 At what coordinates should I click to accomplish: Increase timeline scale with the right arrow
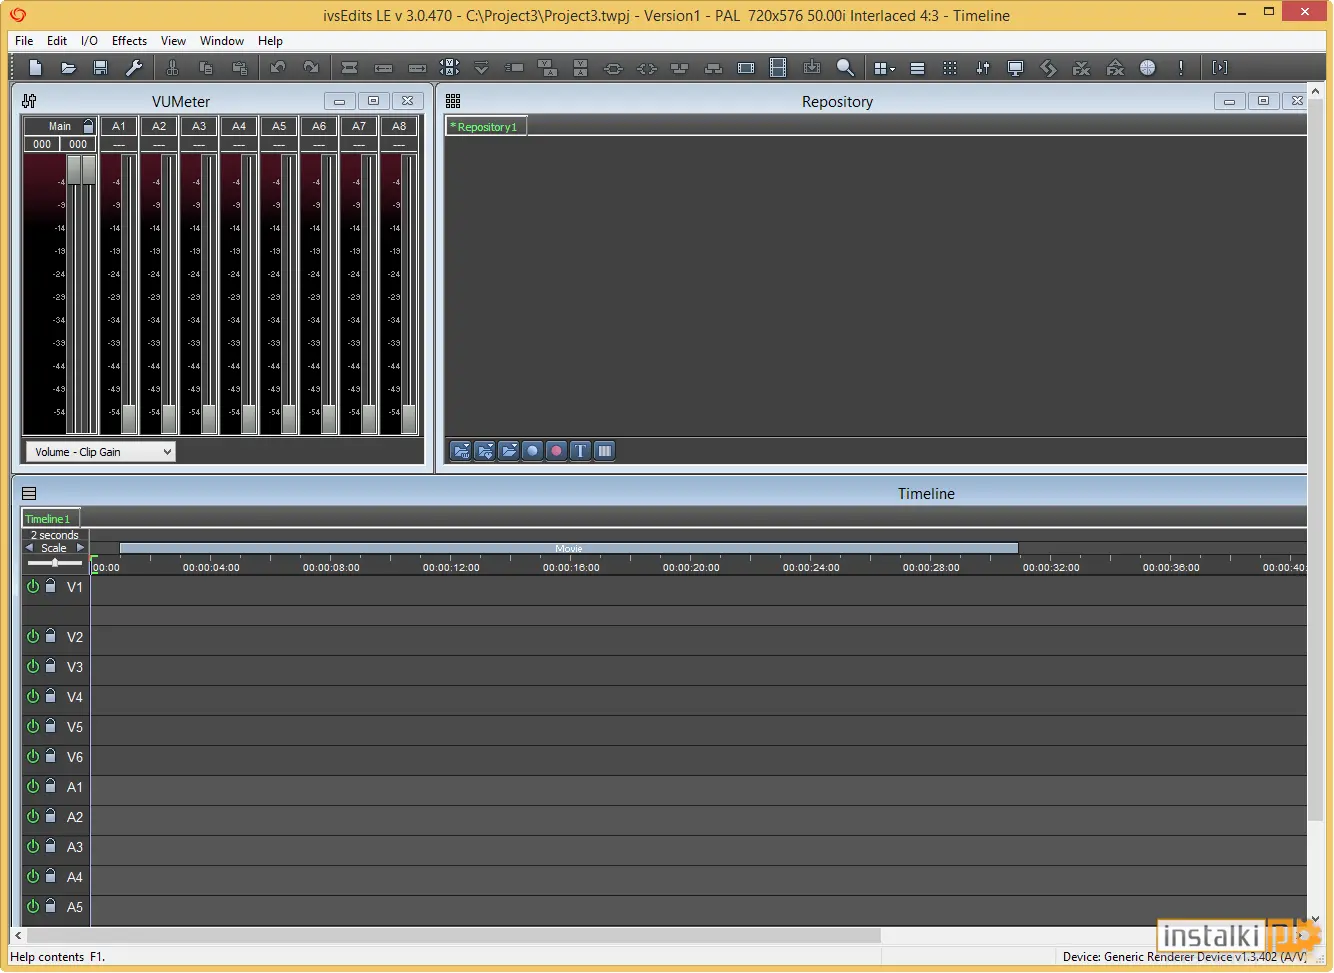(81, 548)
